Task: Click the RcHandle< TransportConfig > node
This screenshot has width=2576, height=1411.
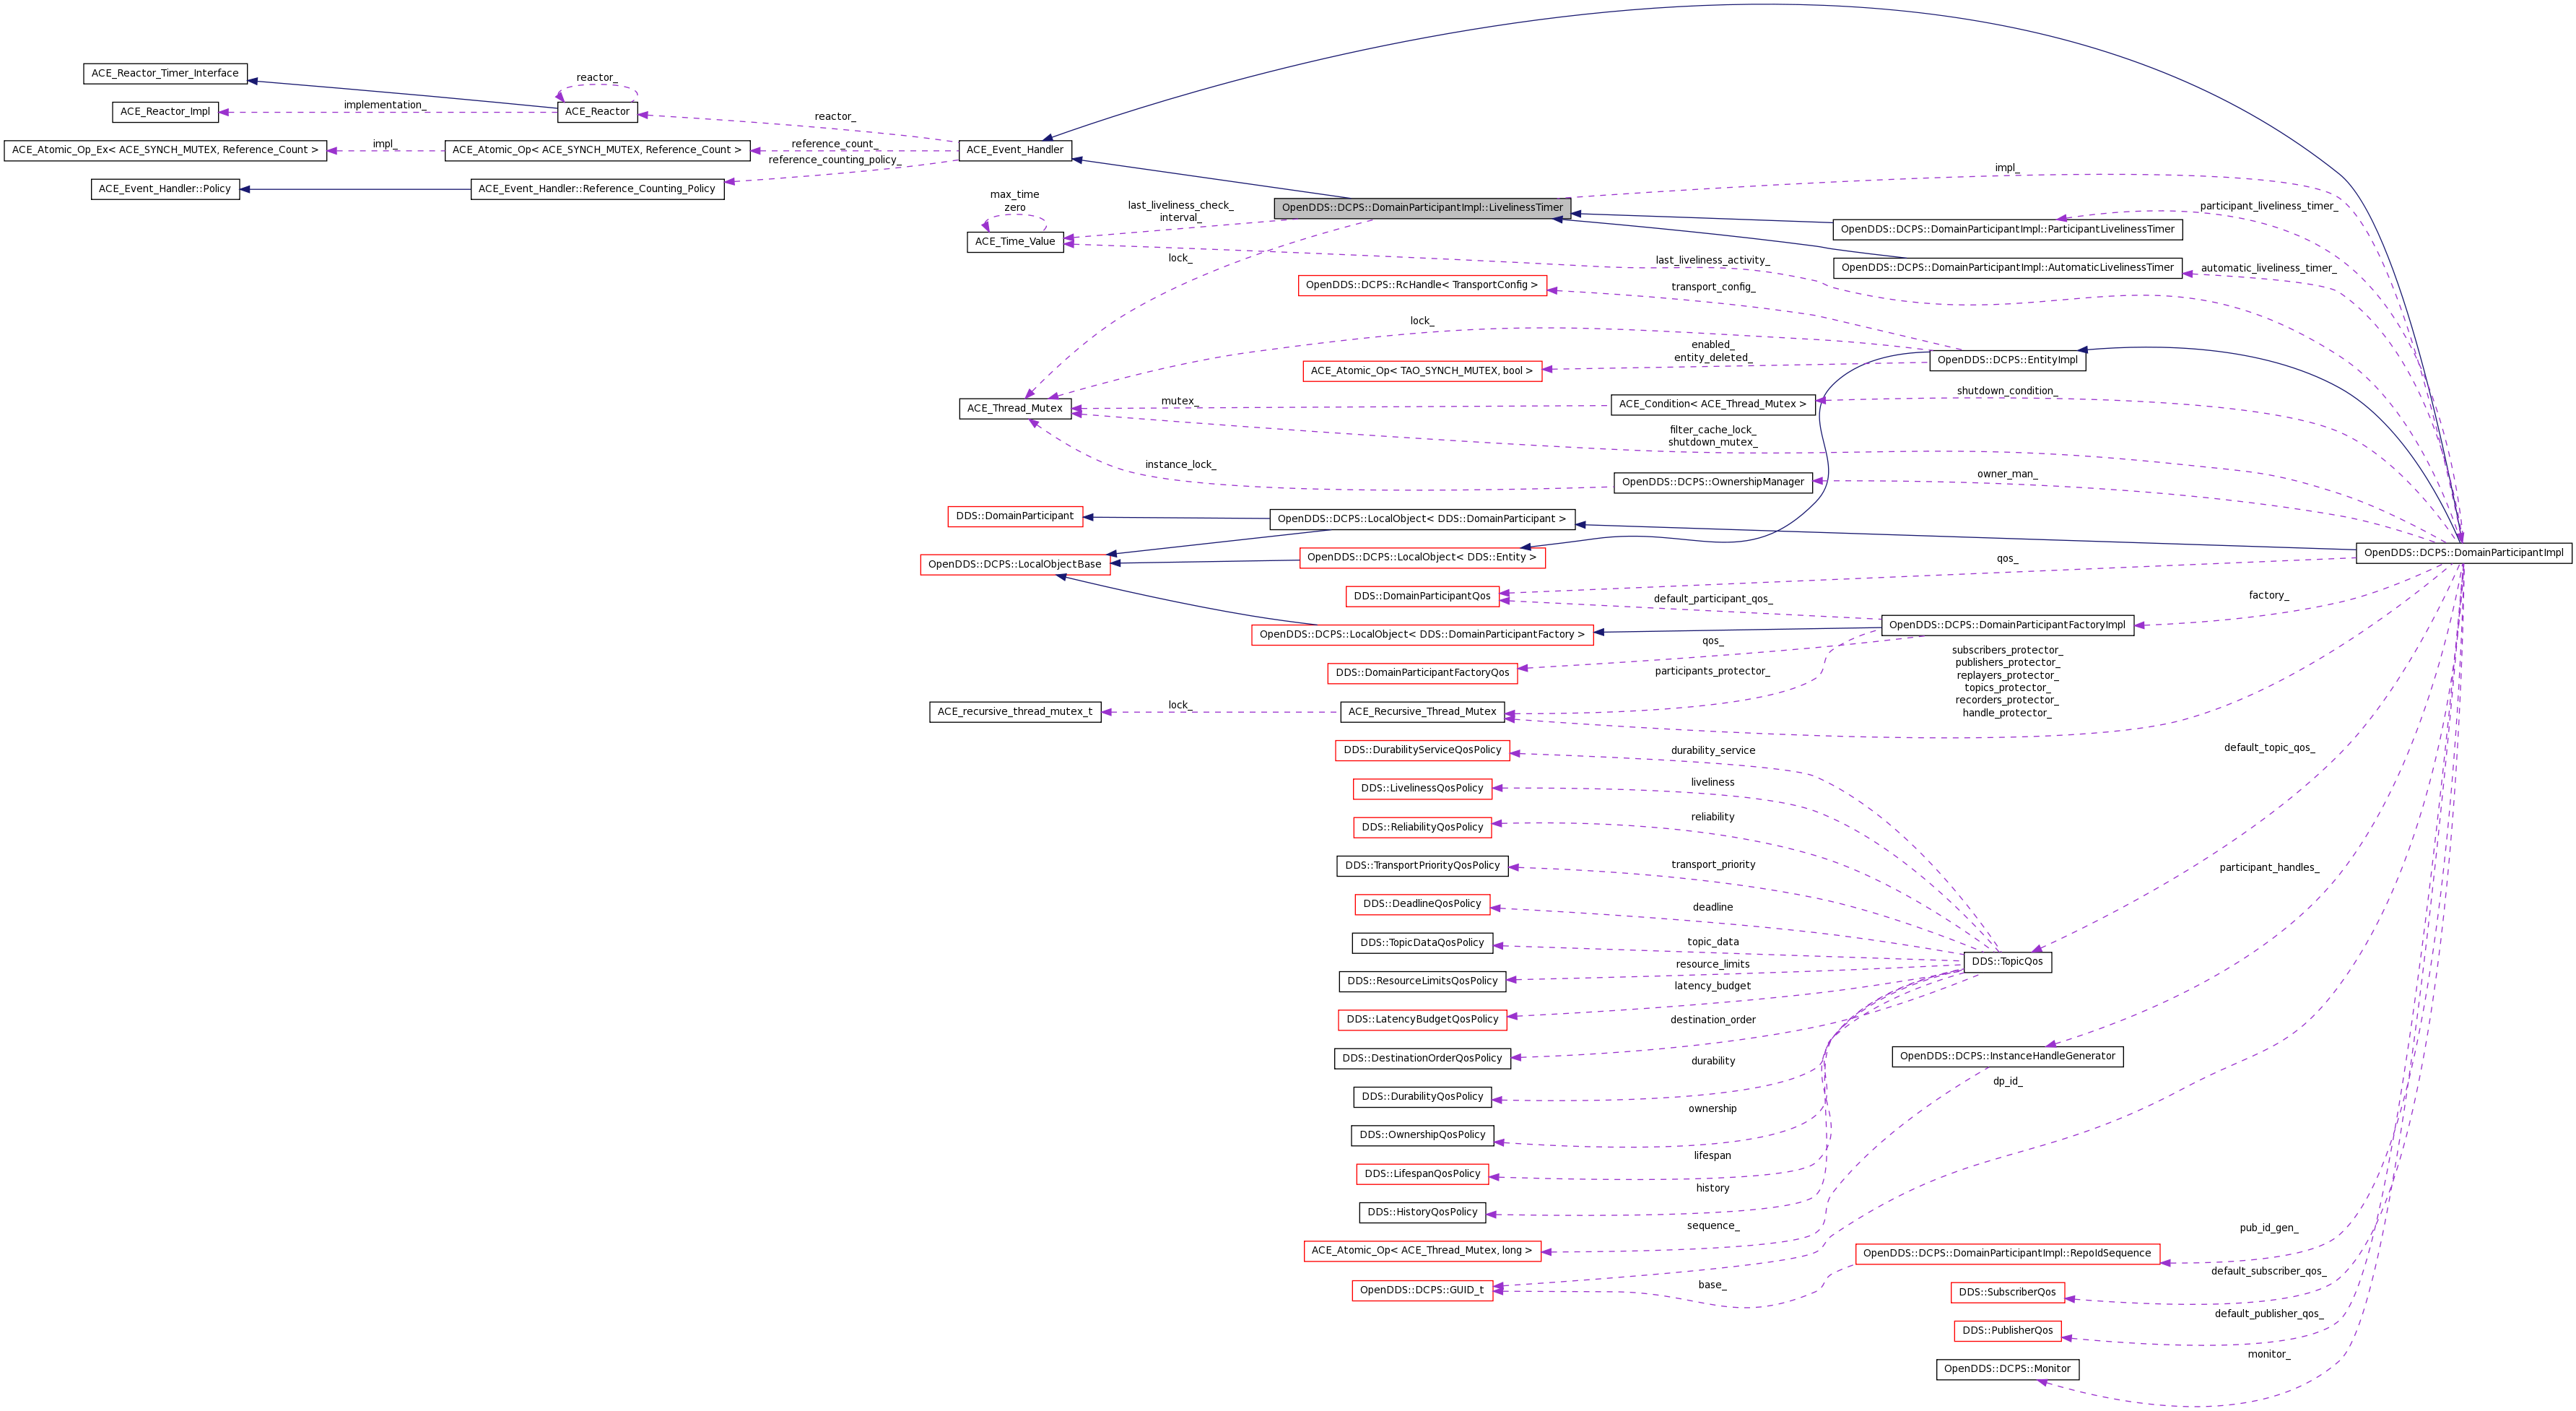Action: click(x=1422, y=285)
